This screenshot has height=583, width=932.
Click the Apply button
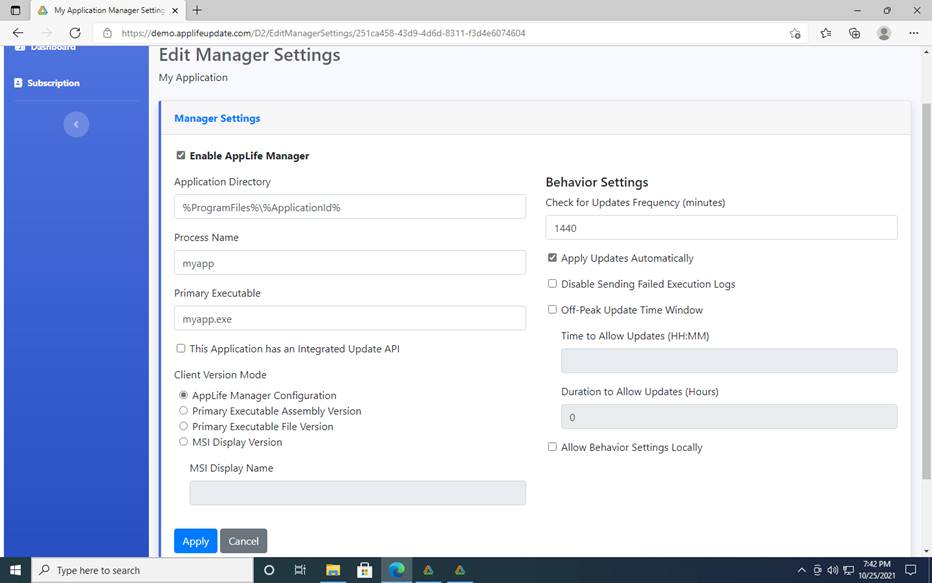[x=196, y=541]
